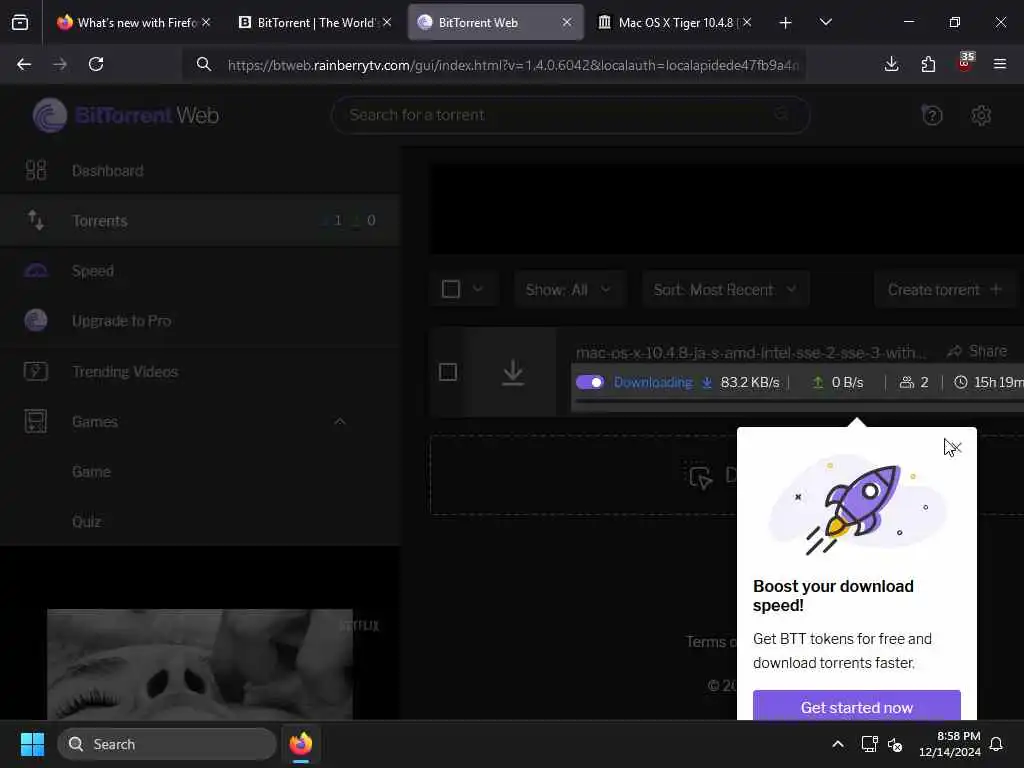Open the list all tabs dropdown
The height and width of the screenshot is (768, 1024).
[825, 22]
